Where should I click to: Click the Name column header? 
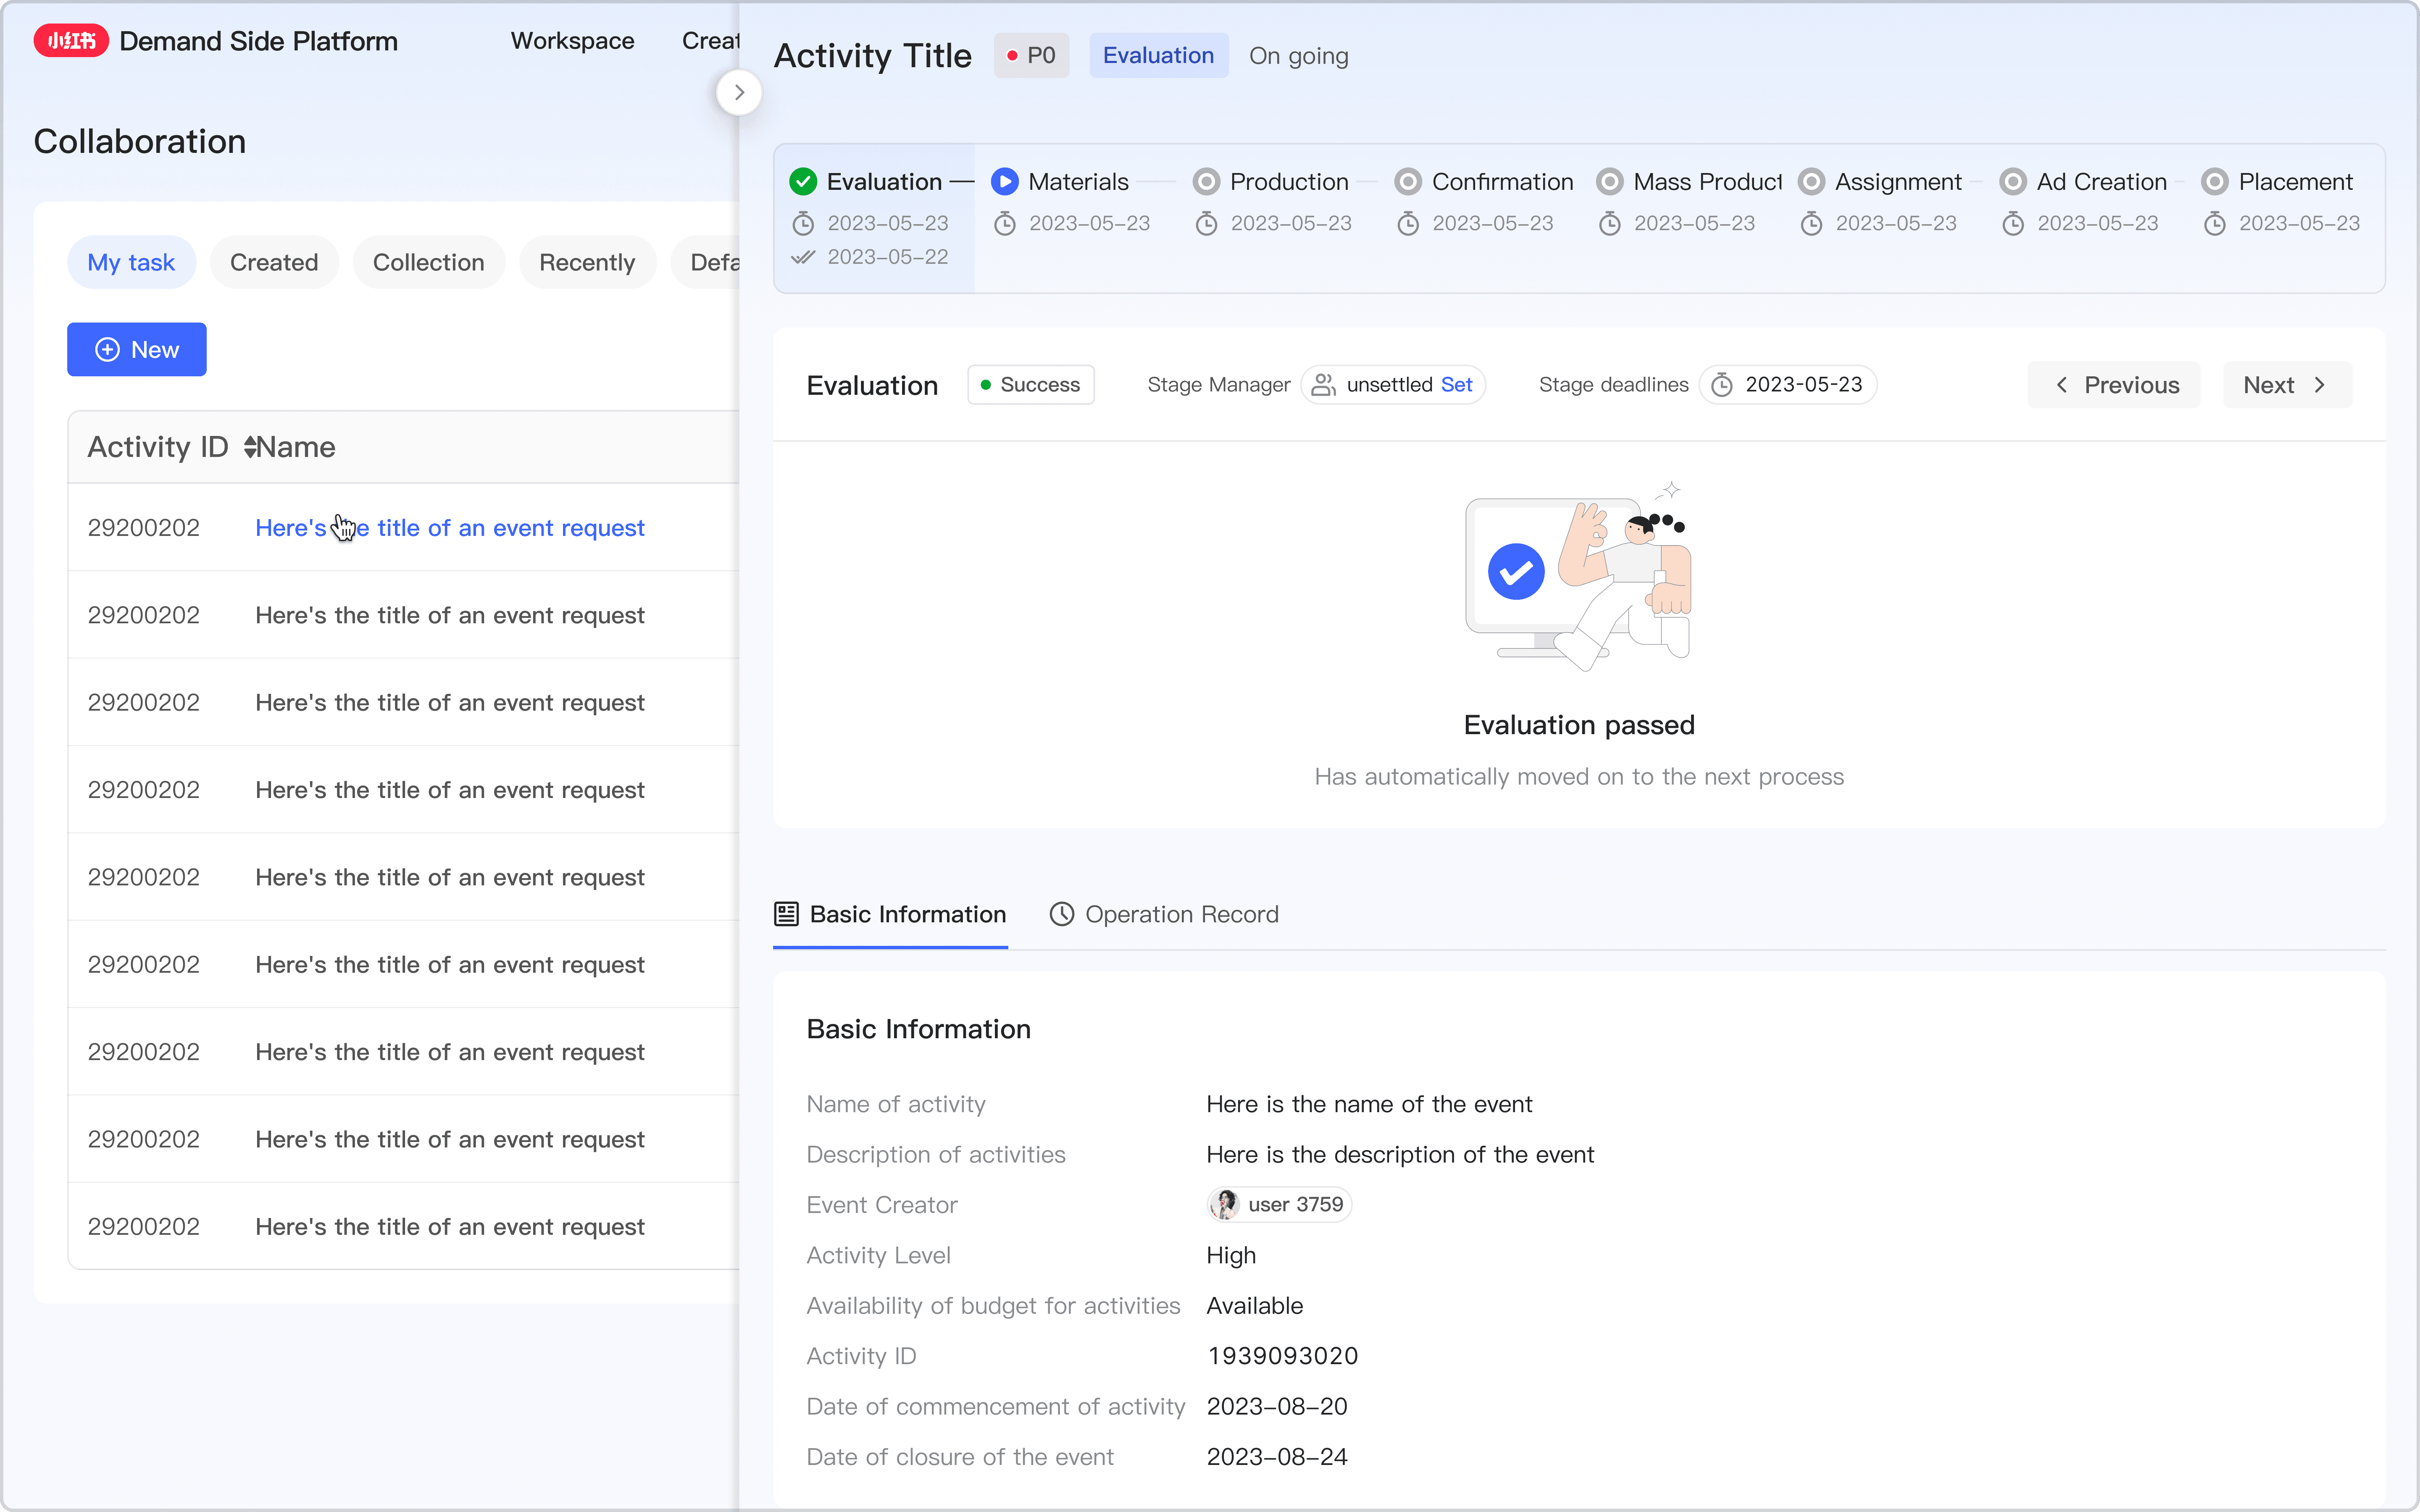point(296,447)
